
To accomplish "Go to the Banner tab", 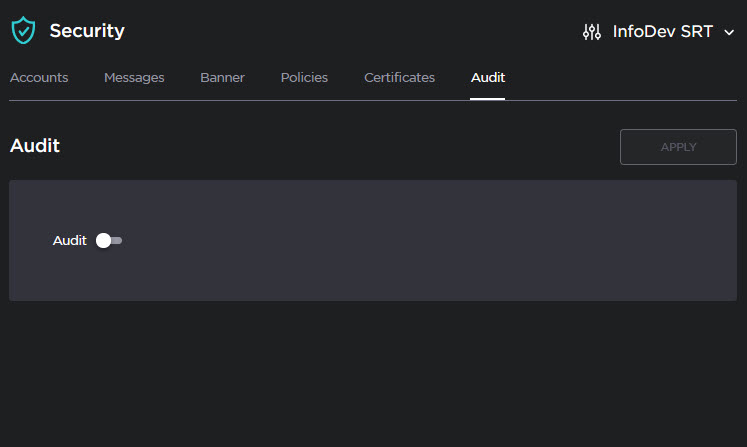I will pyautogui.click(x=222, y=77).
